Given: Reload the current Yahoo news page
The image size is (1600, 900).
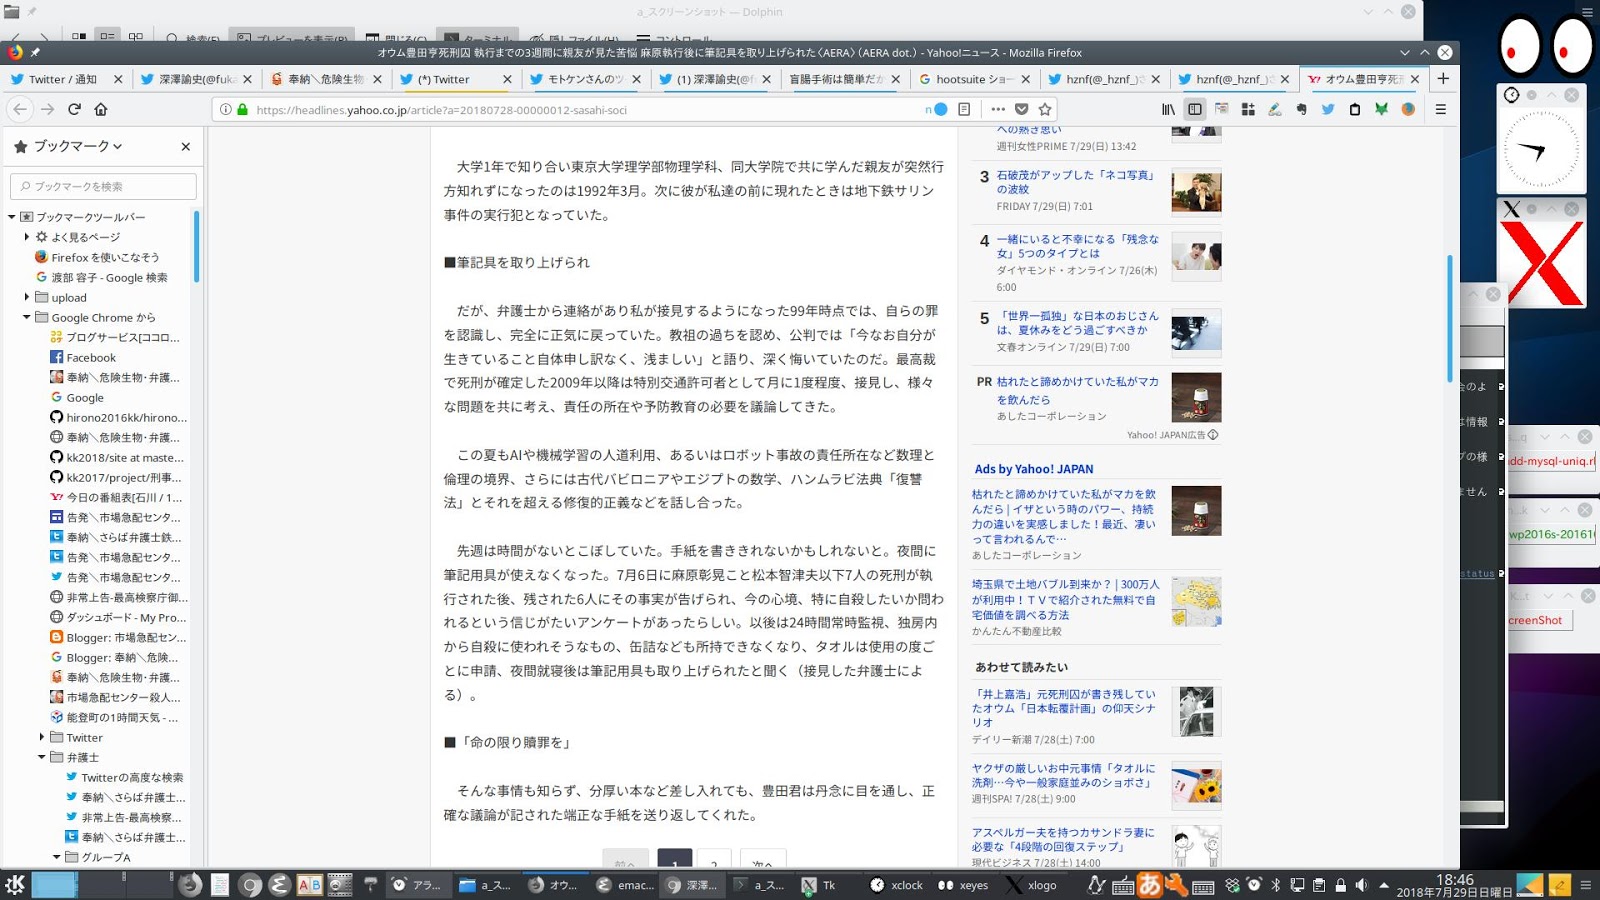Looking at the screenshot, I should 74,109.
